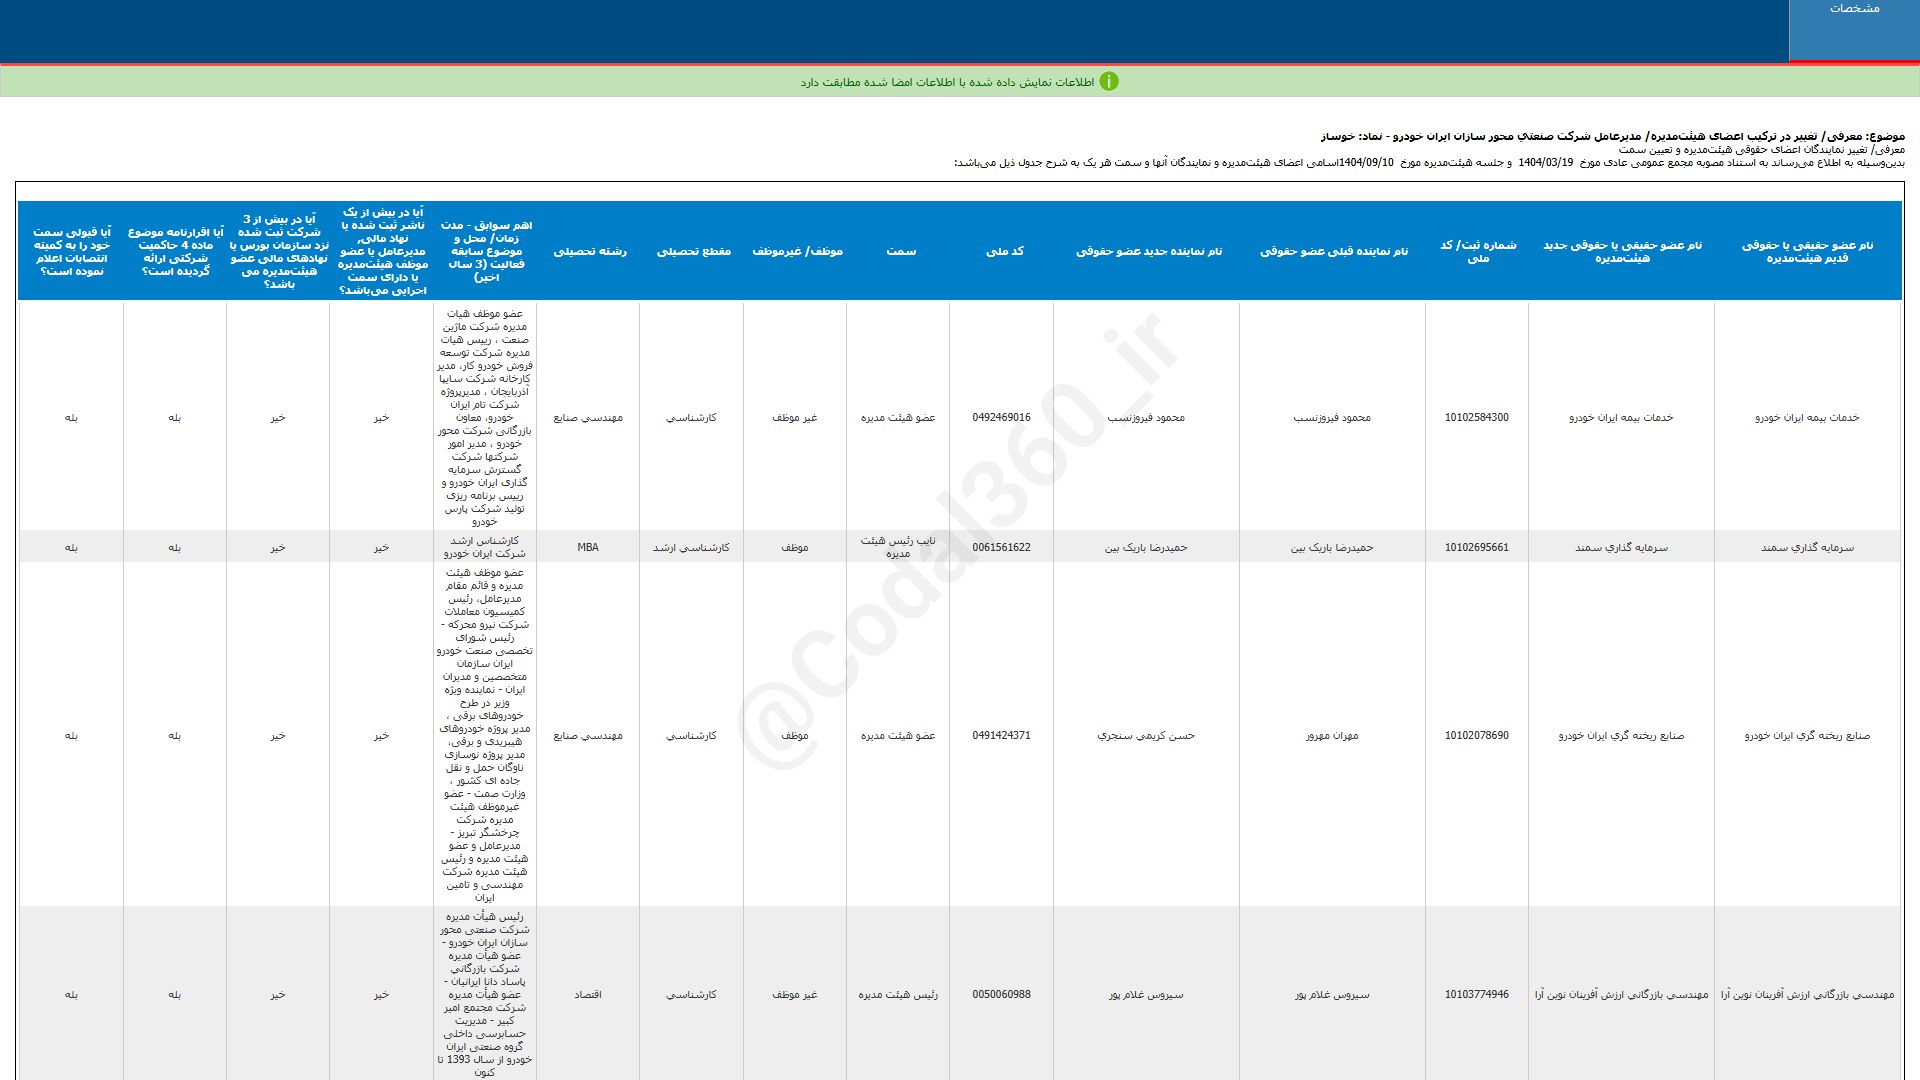Click registration number 10103774946
Image resolution: width=1920 pixels, height=1080 pixels.
[x=1476, y=994]
